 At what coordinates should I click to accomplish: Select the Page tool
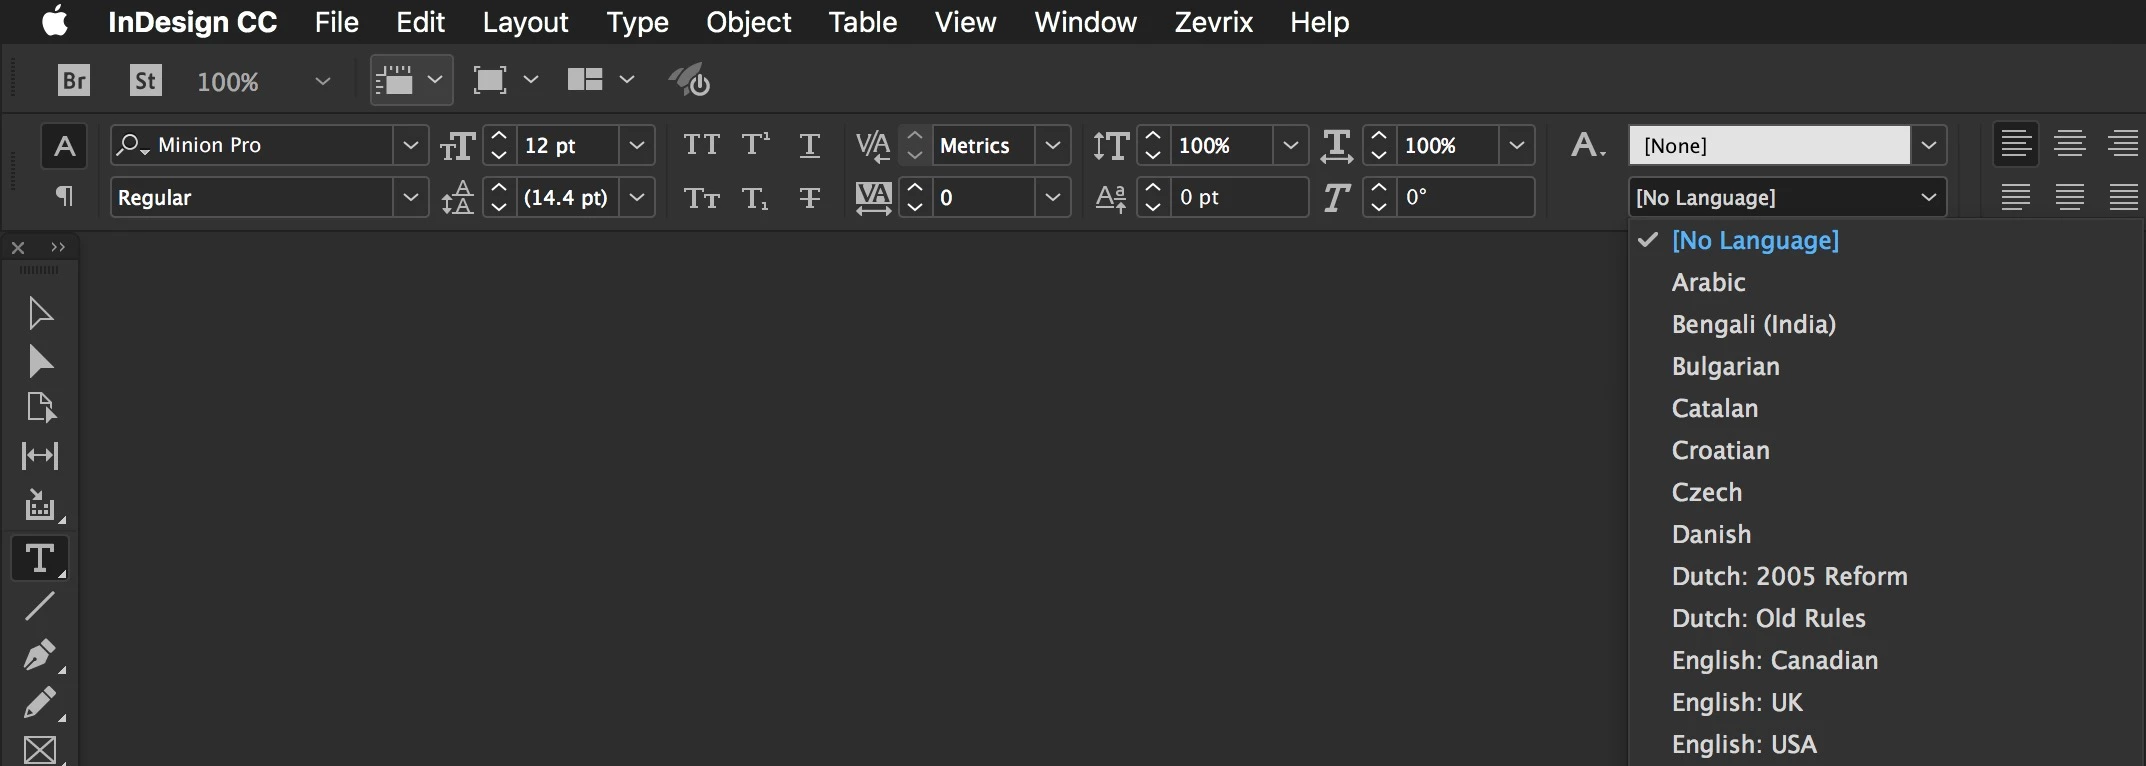point(40,408)
